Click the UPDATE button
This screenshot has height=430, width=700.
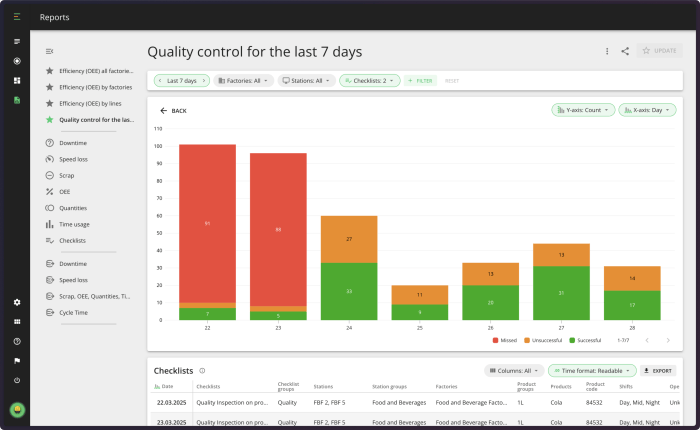pyautogui.click(x=659, y=51)
